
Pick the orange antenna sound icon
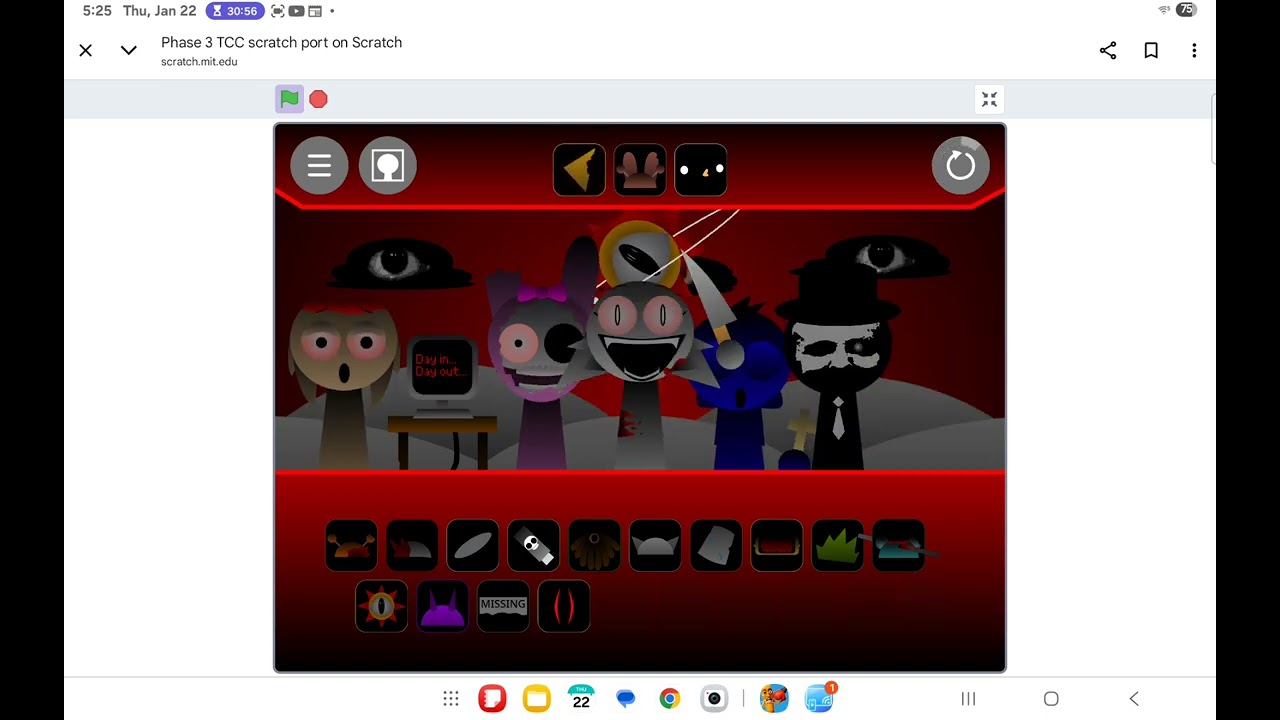coord(351,546)
